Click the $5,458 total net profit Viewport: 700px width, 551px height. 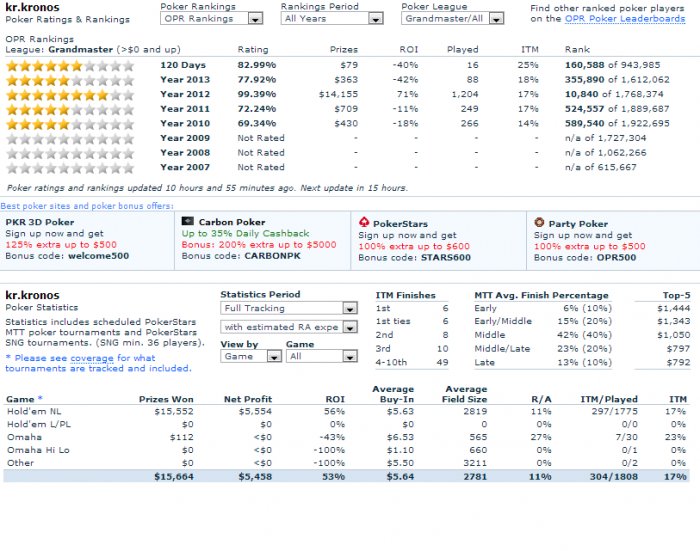click(x=255, y=476)
